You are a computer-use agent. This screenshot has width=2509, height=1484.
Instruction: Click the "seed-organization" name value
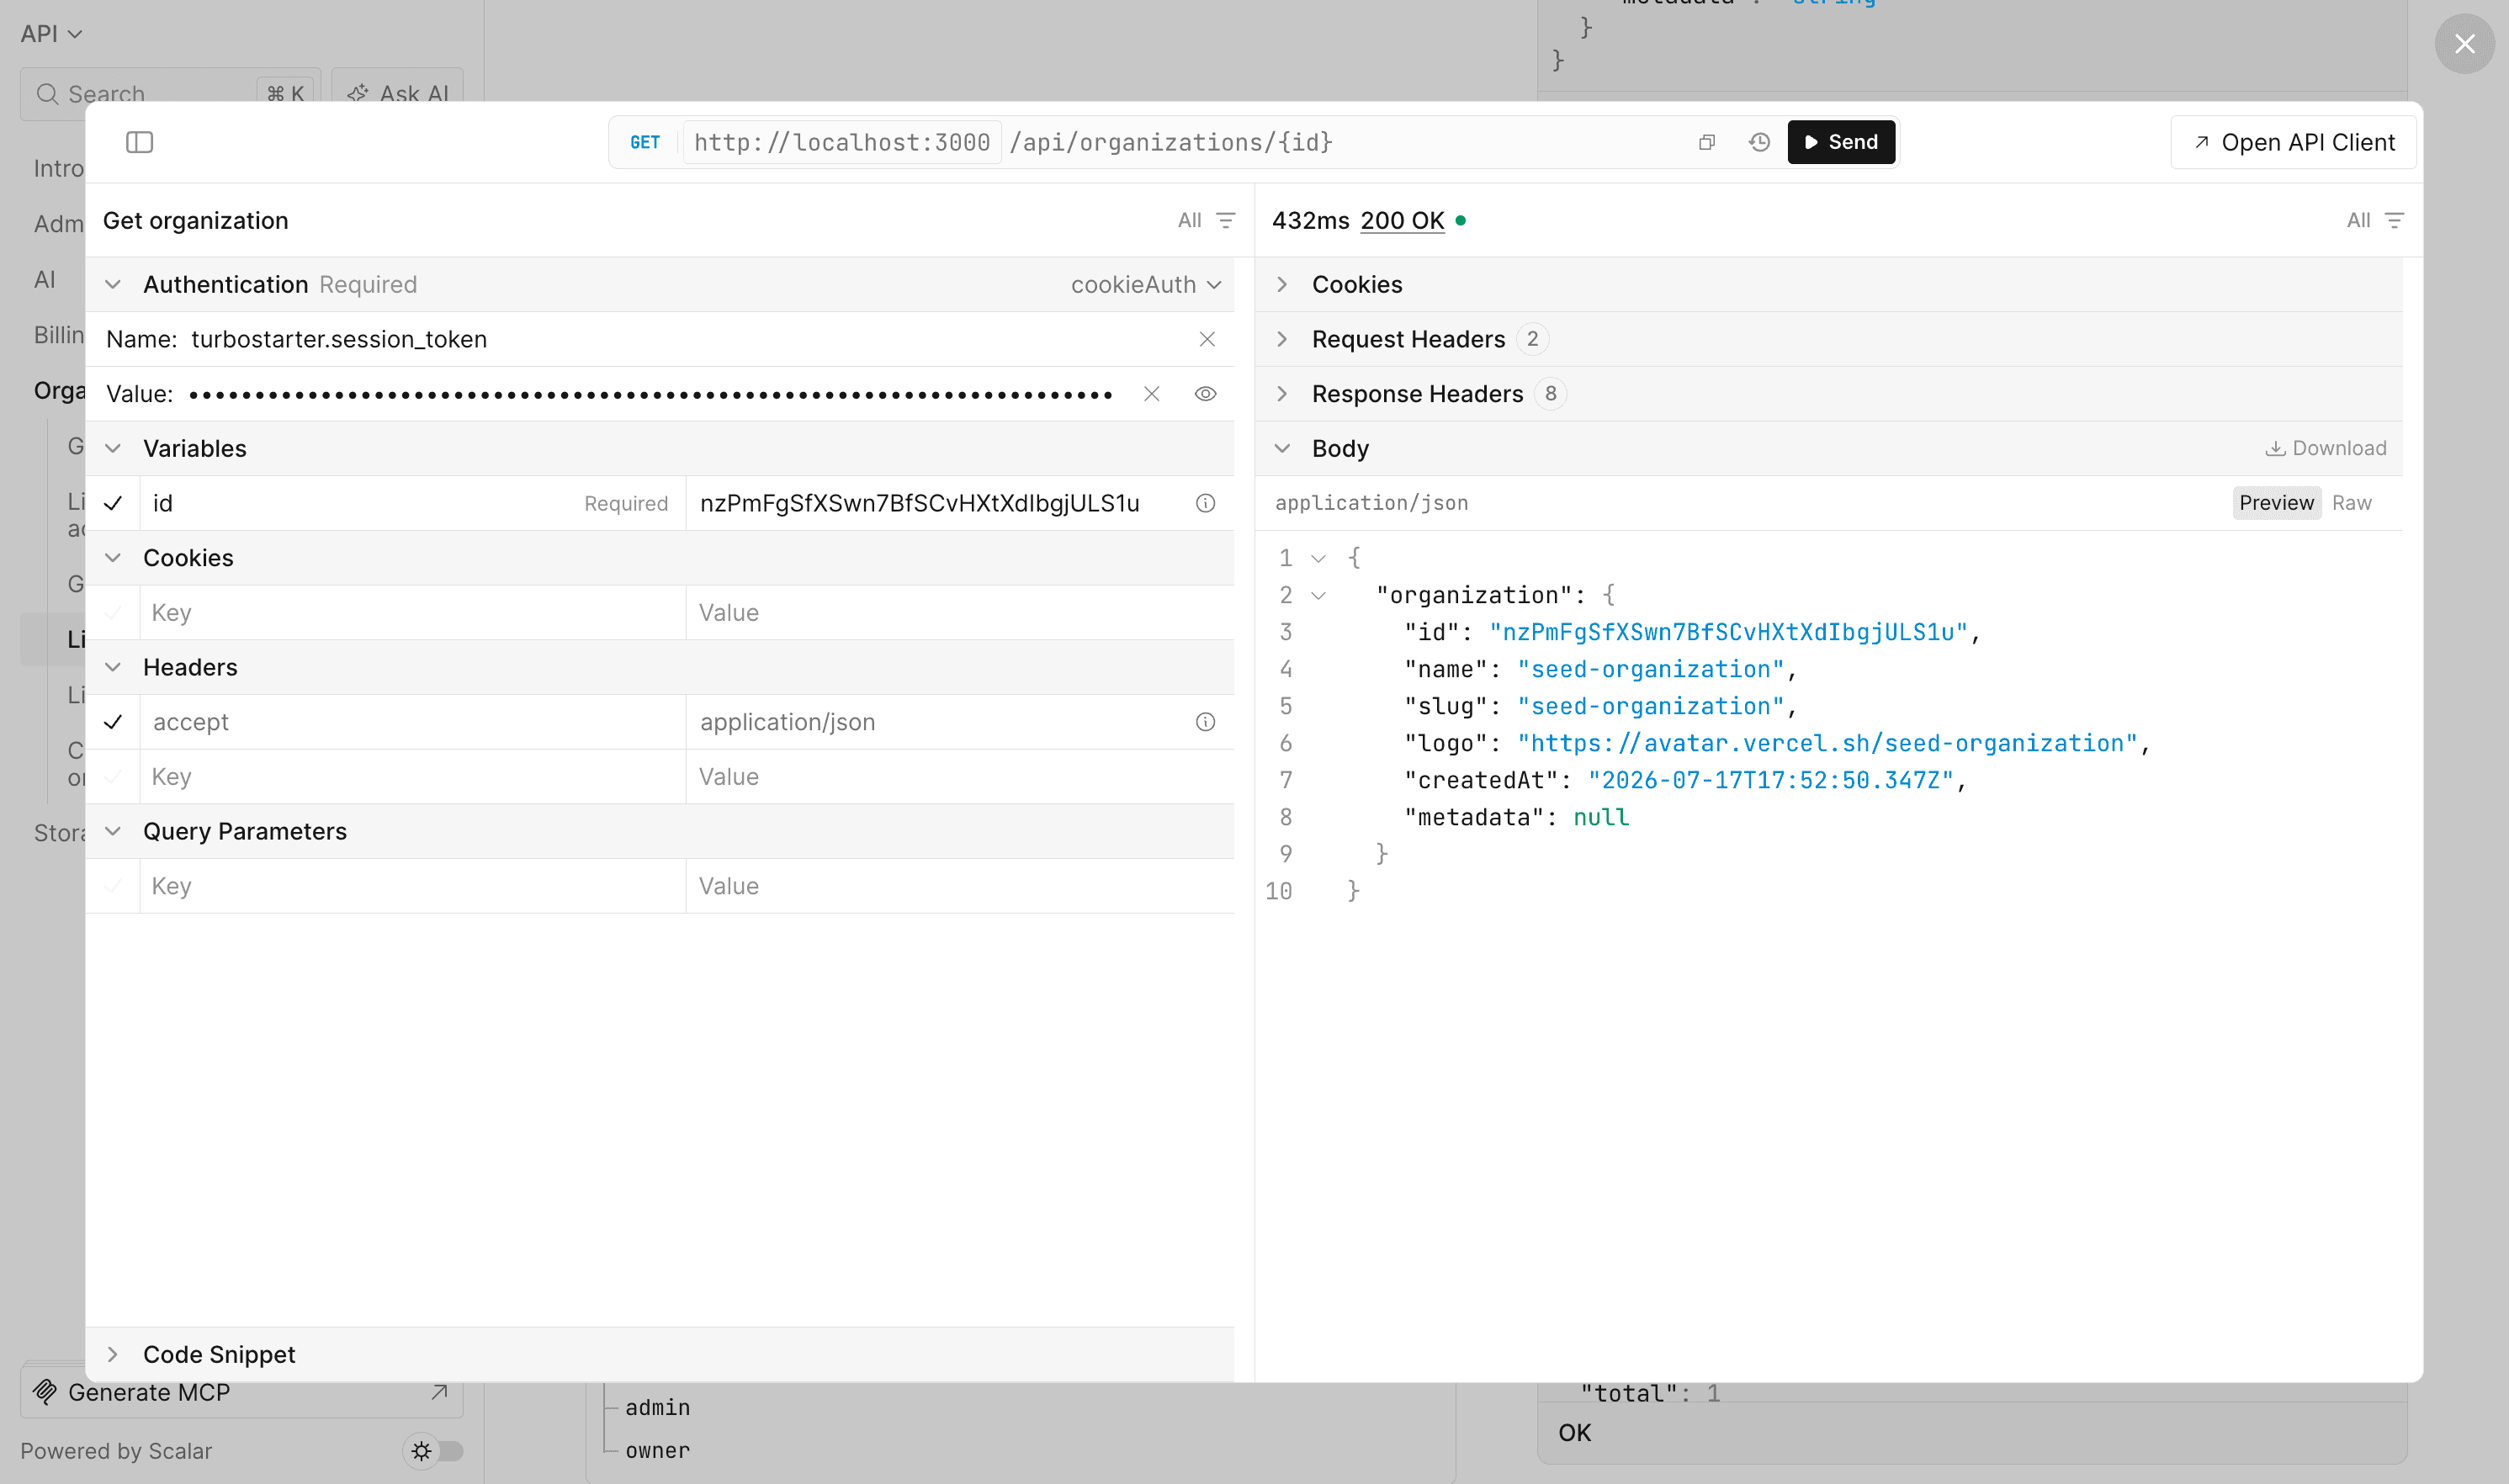coord(1651,670)
